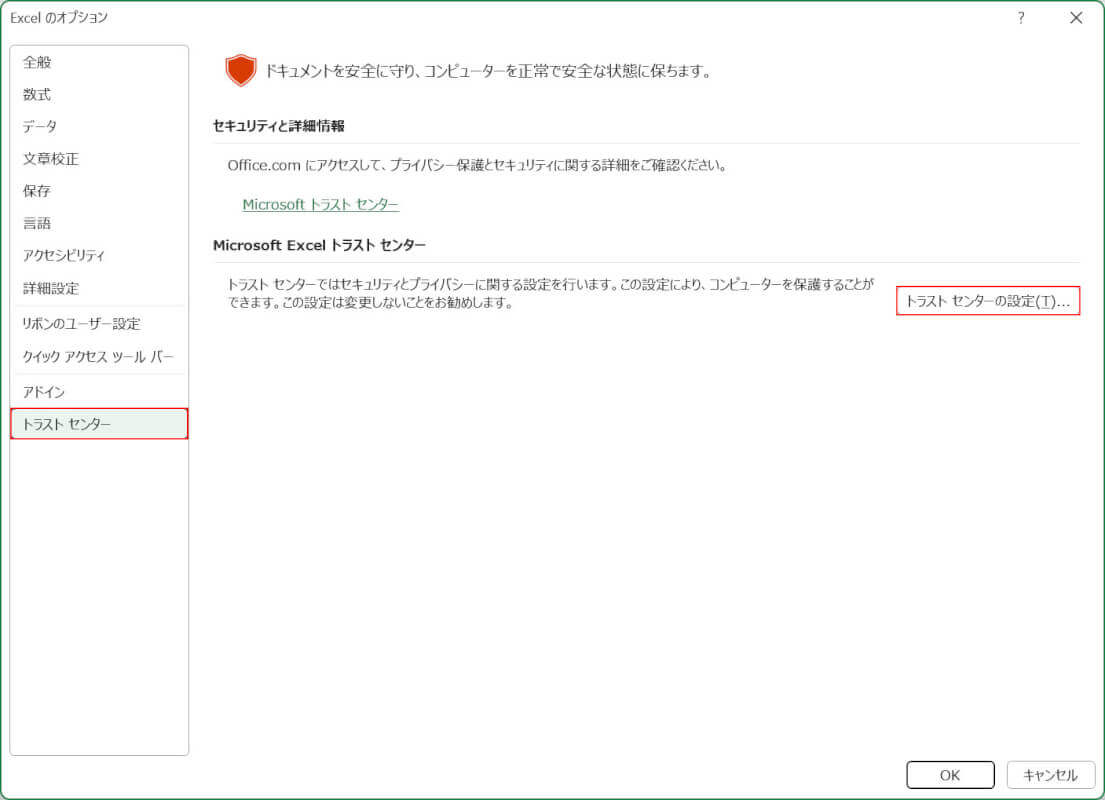Confirm with the OK button

(x=950, y=775)
